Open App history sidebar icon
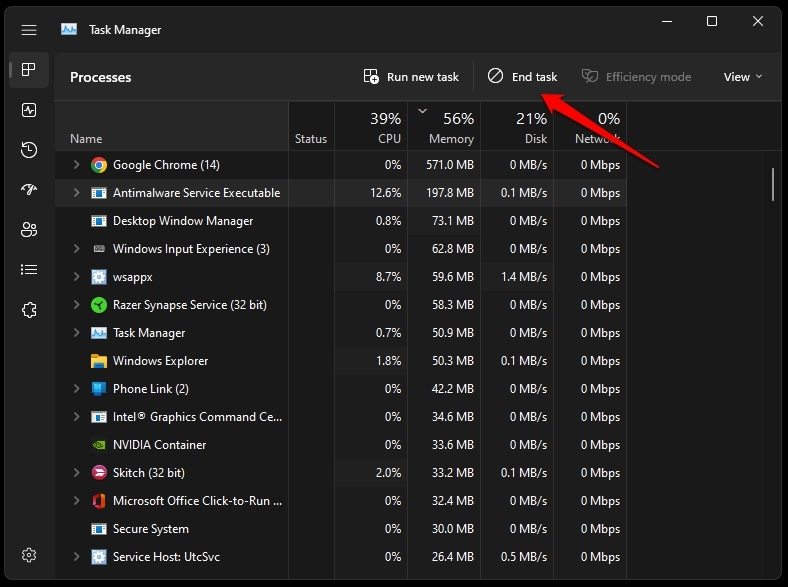 click(29, 150)
